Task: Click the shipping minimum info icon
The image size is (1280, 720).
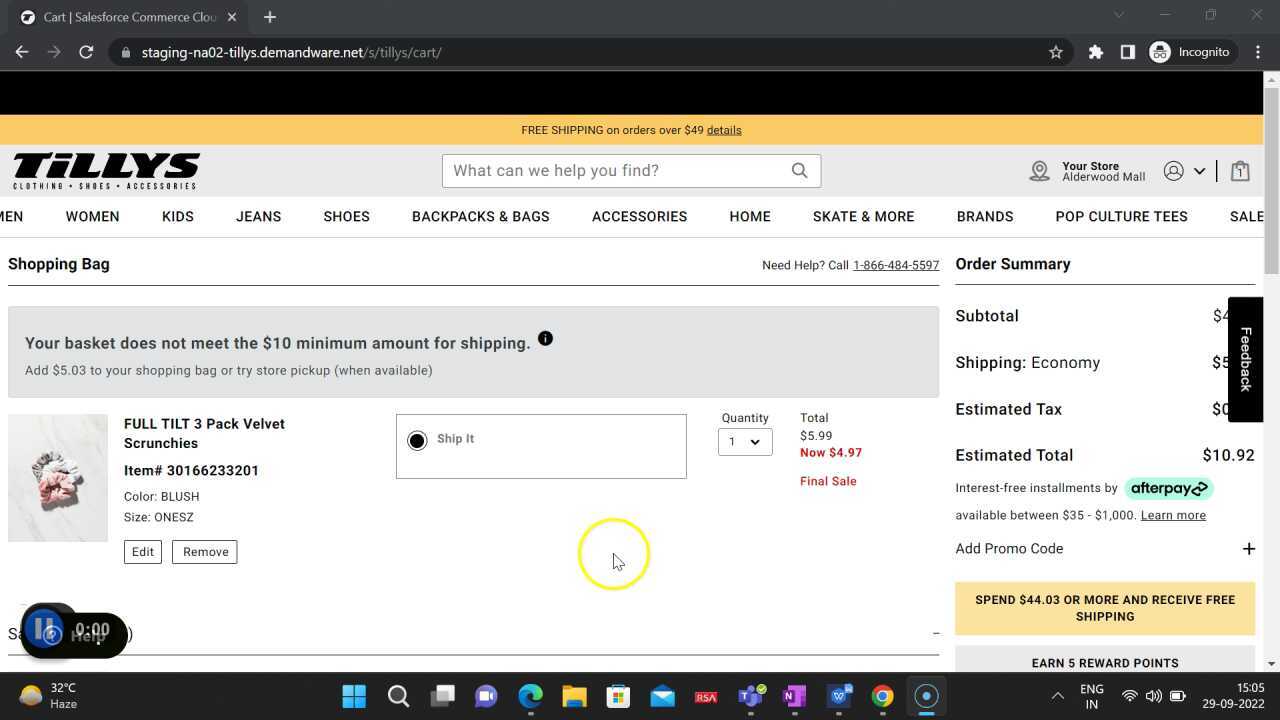Action: 545,339
